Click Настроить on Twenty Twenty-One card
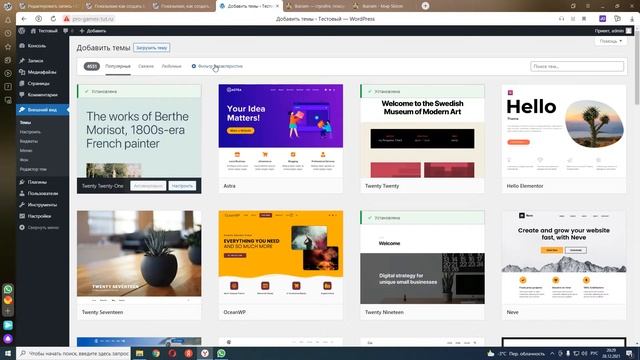 pos(182,186)
